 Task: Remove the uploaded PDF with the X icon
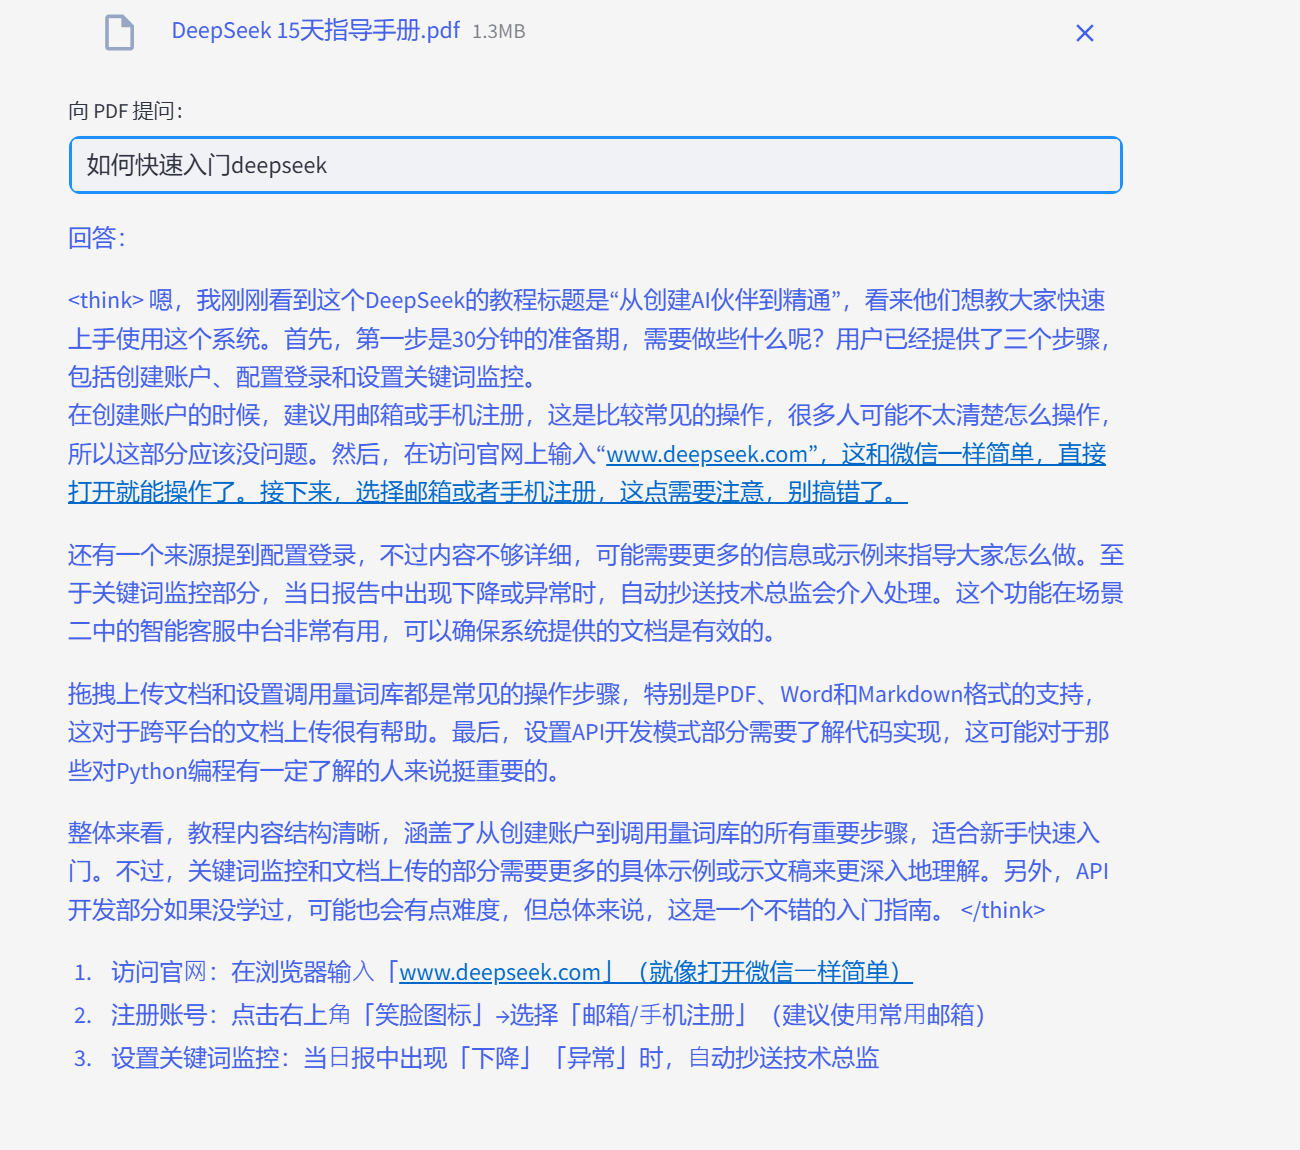pos(1084,33)
